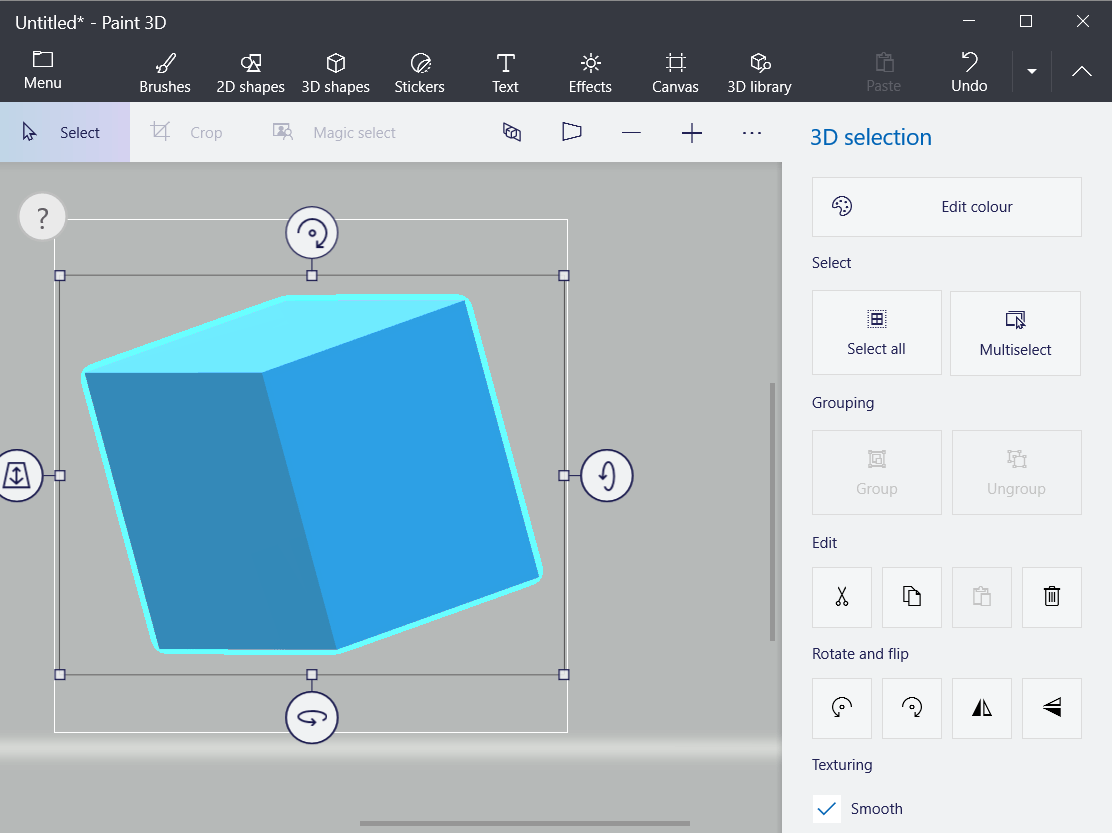Zoom in on the canvas
1112x833 pixels.
691,131
